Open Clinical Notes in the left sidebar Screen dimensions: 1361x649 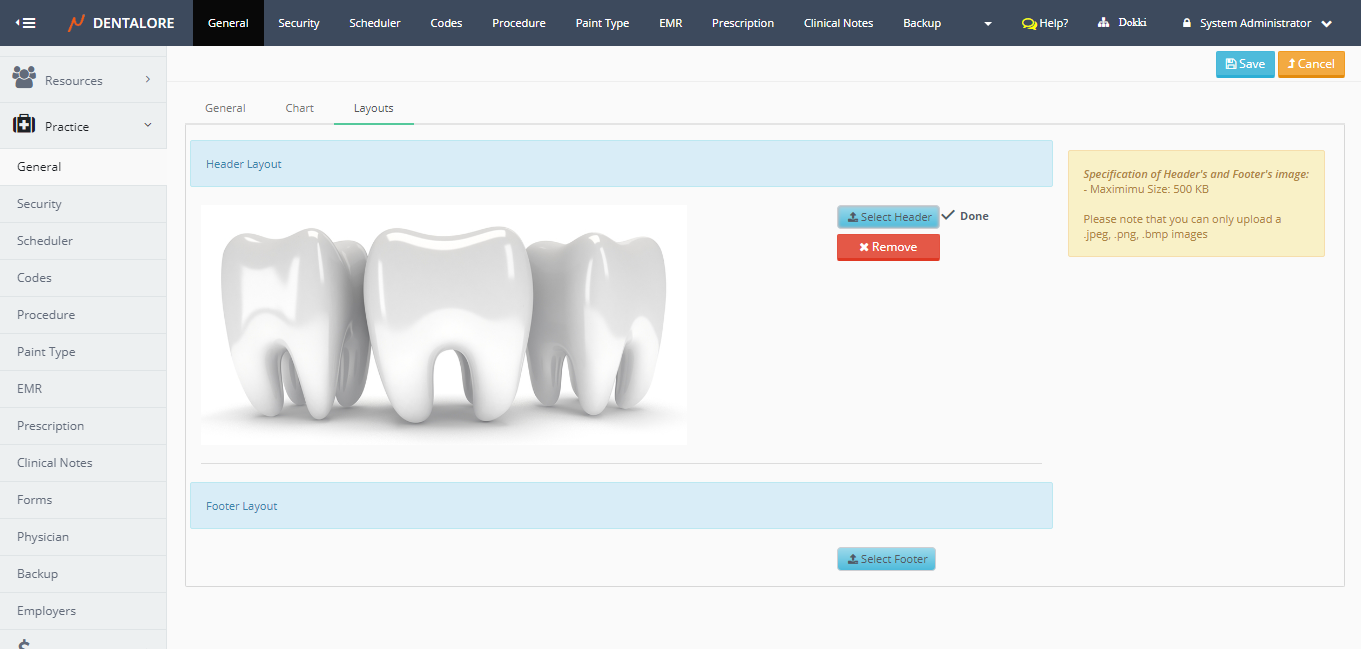click(55, 463)
